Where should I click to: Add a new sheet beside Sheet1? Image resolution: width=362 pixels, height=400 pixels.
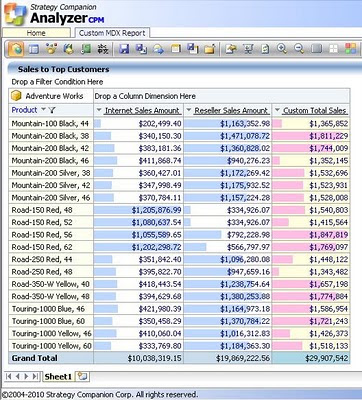tap(82, 377)
